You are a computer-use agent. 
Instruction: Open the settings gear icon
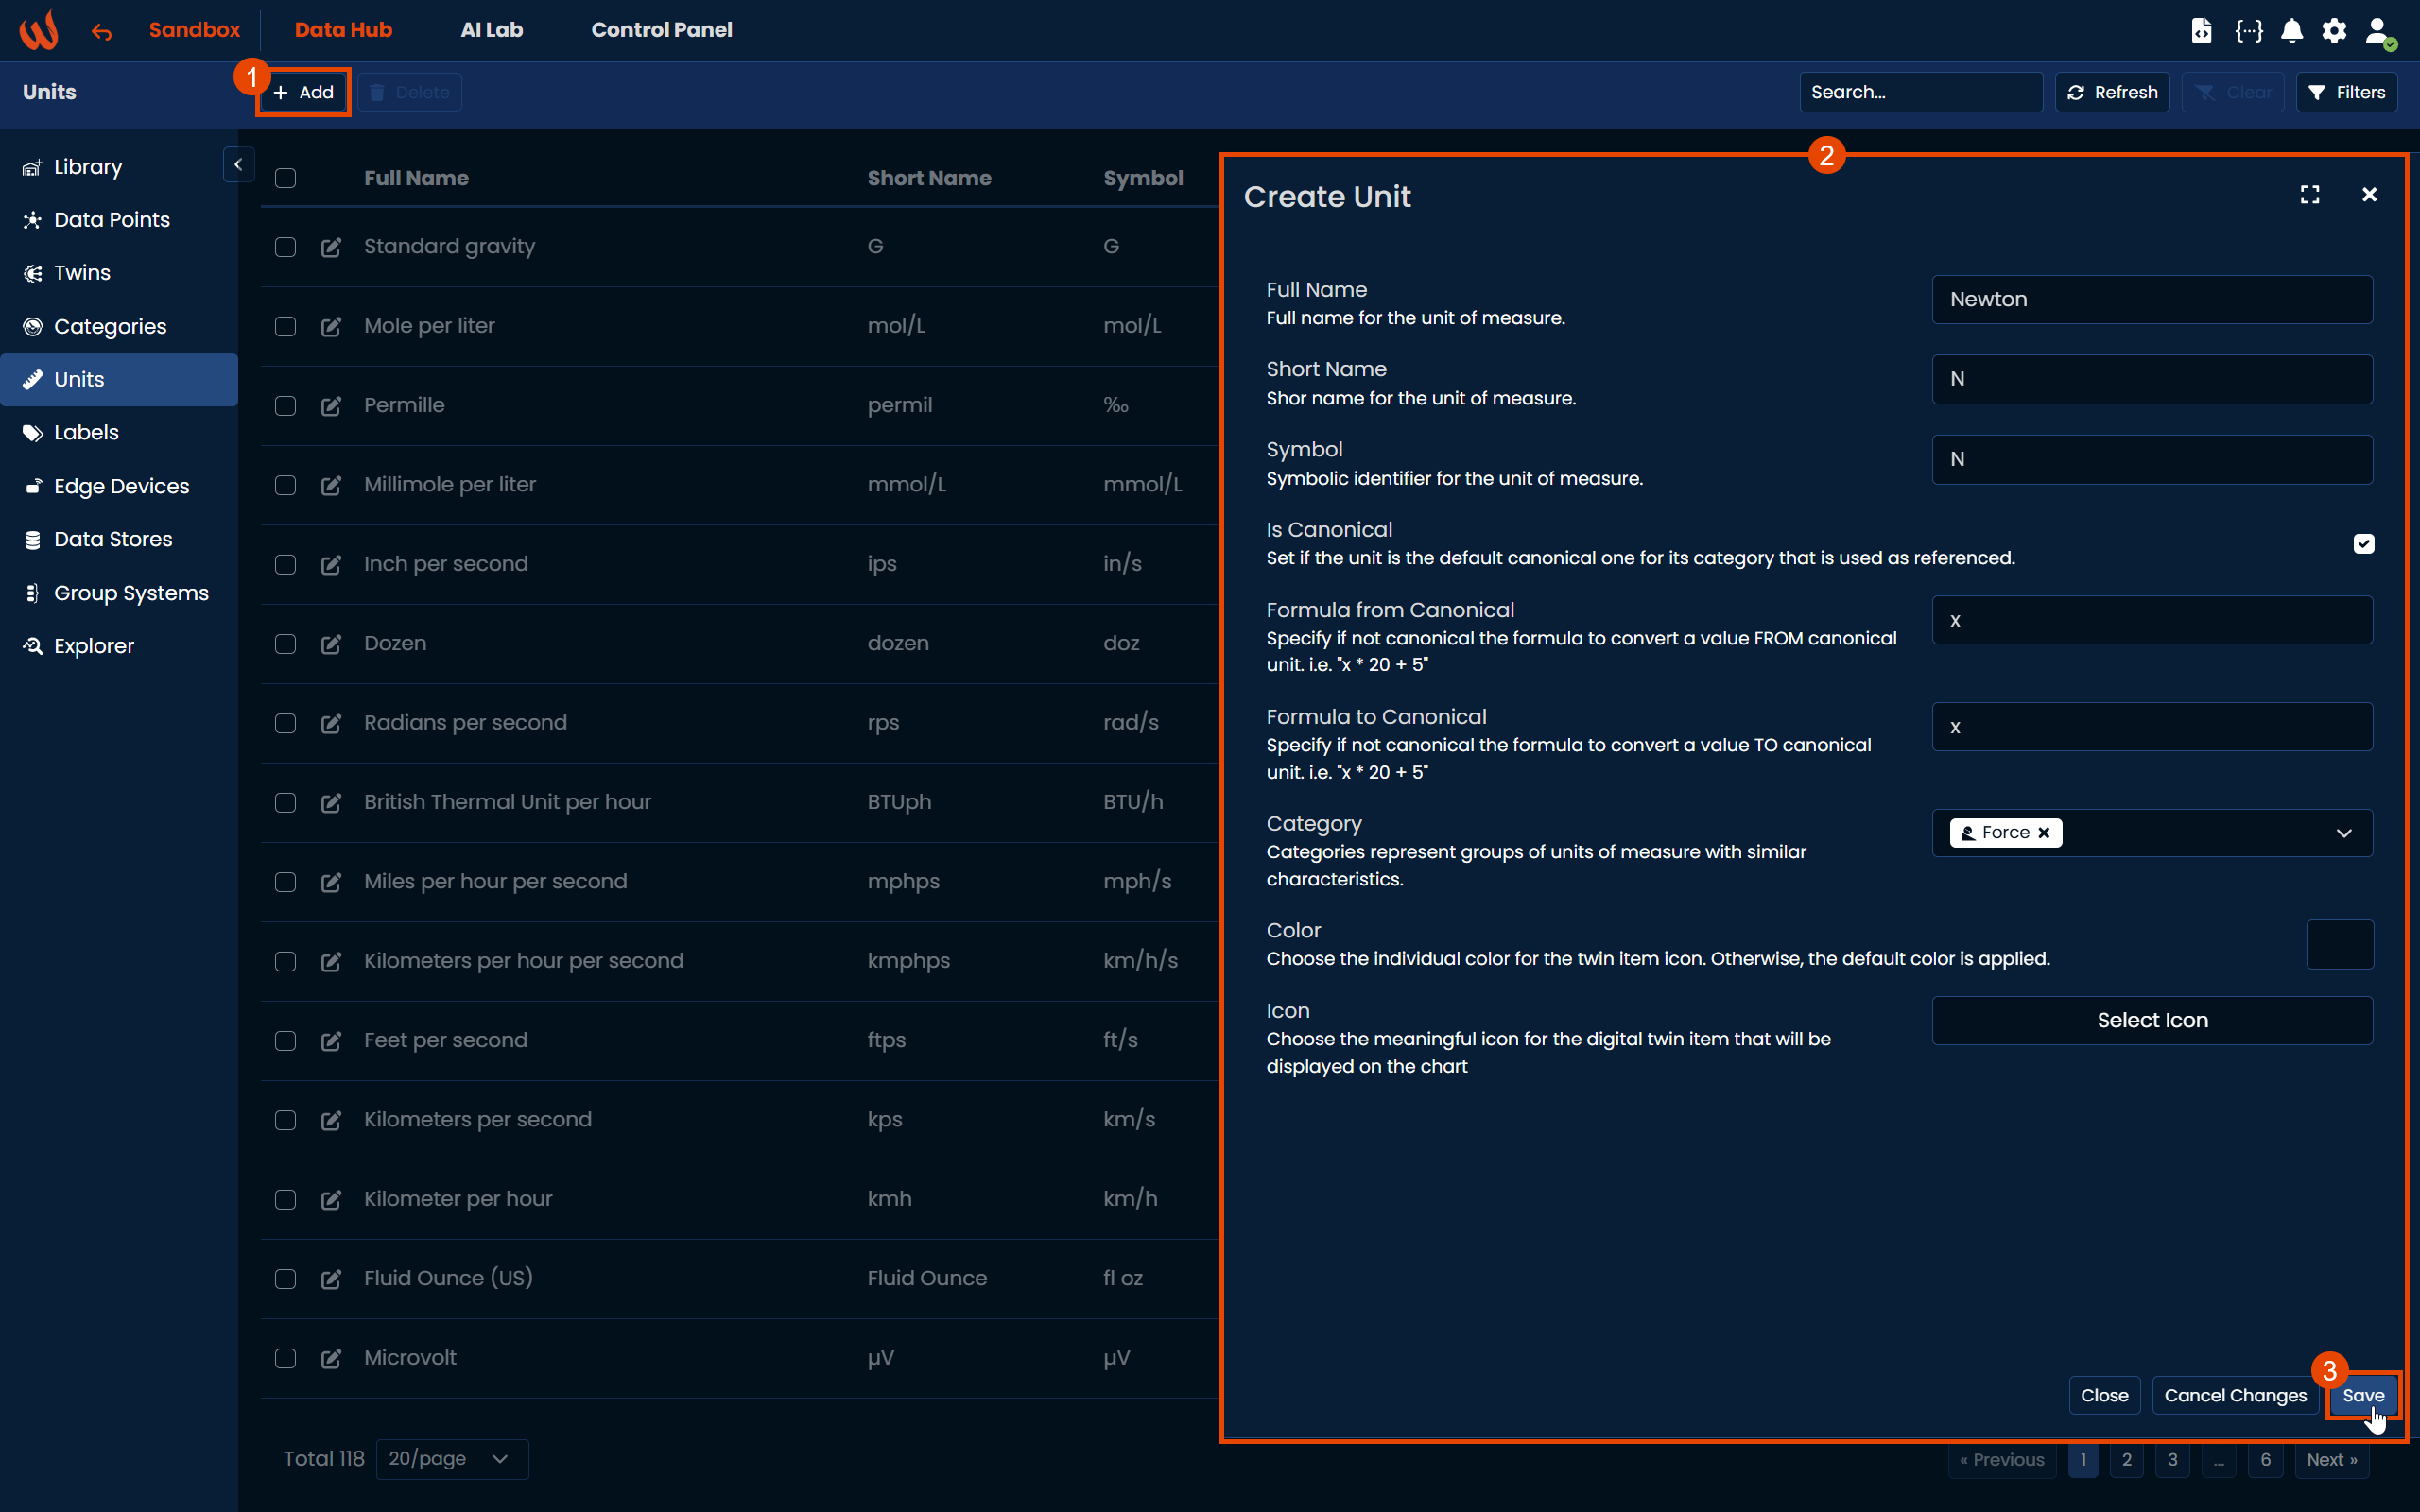pos(2334,31)
